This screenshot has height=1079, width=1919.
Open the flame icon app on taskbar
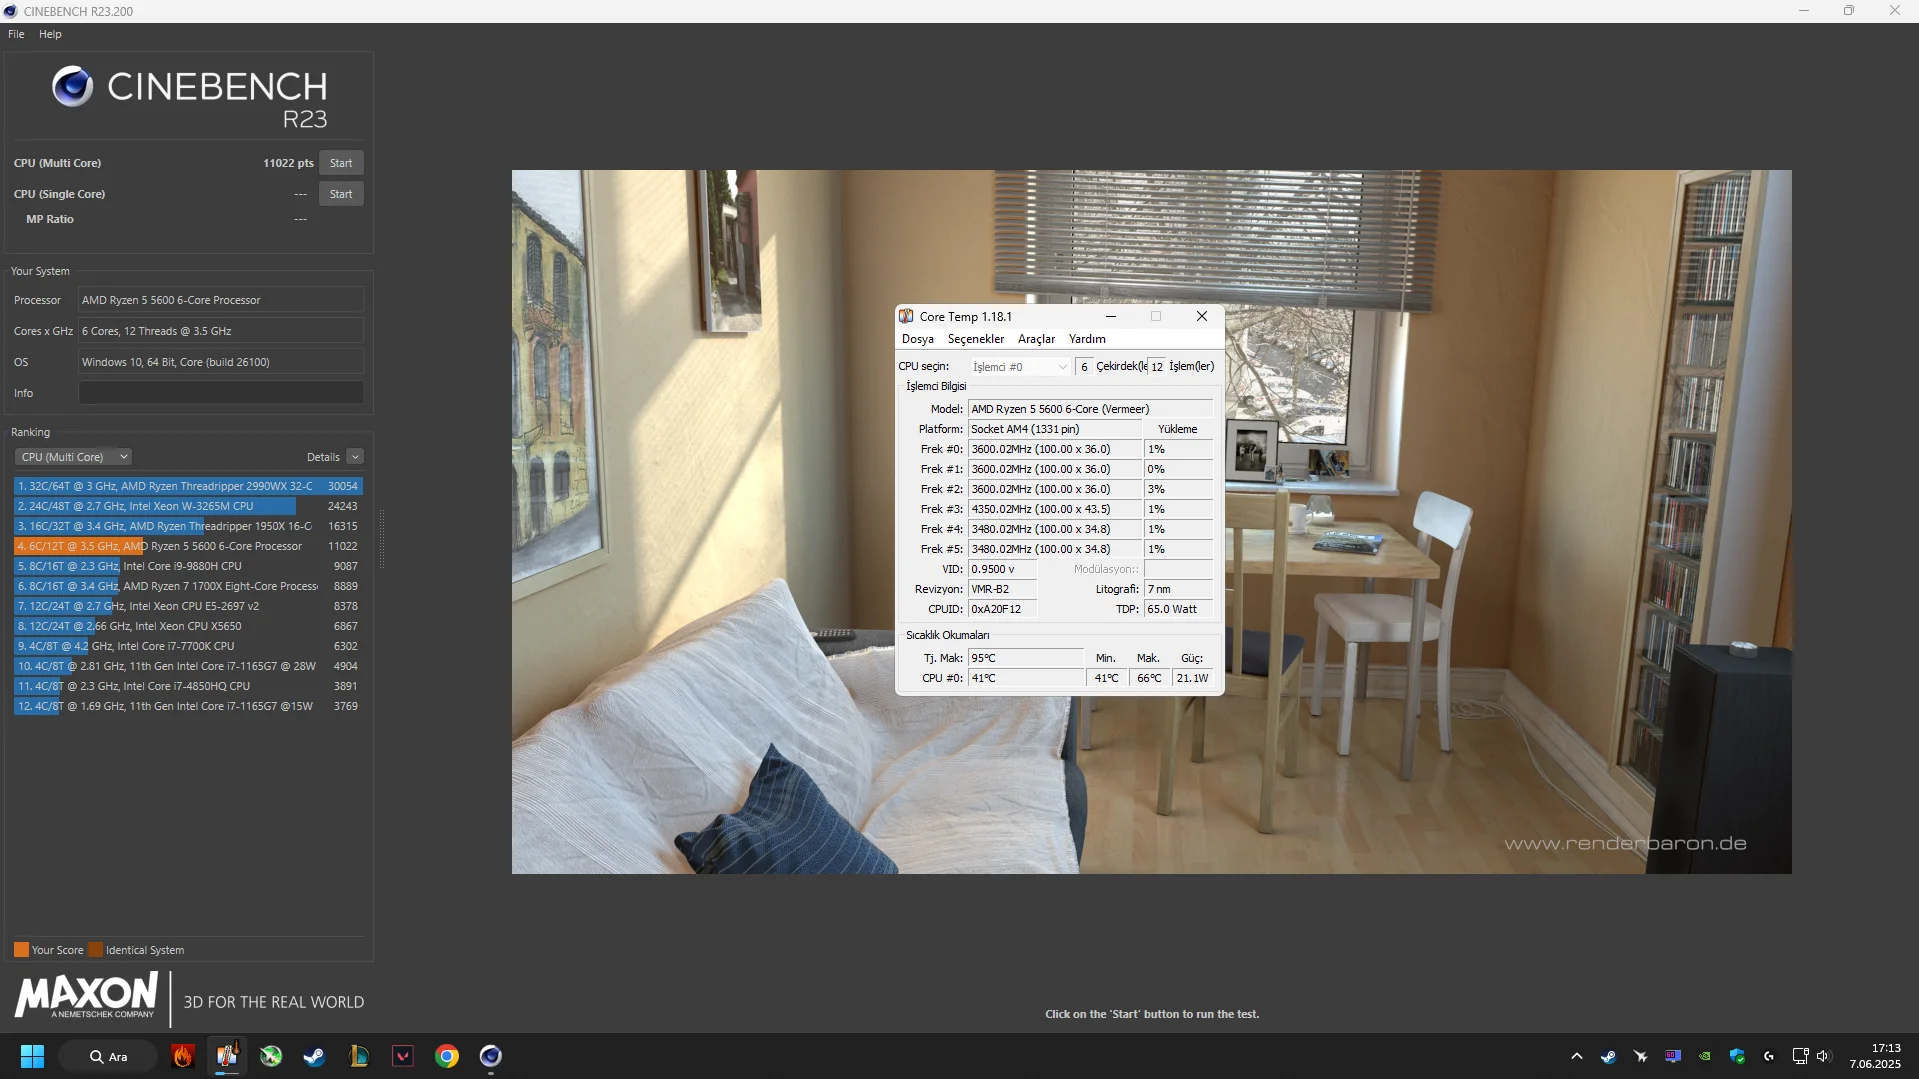coord(183,1056)
